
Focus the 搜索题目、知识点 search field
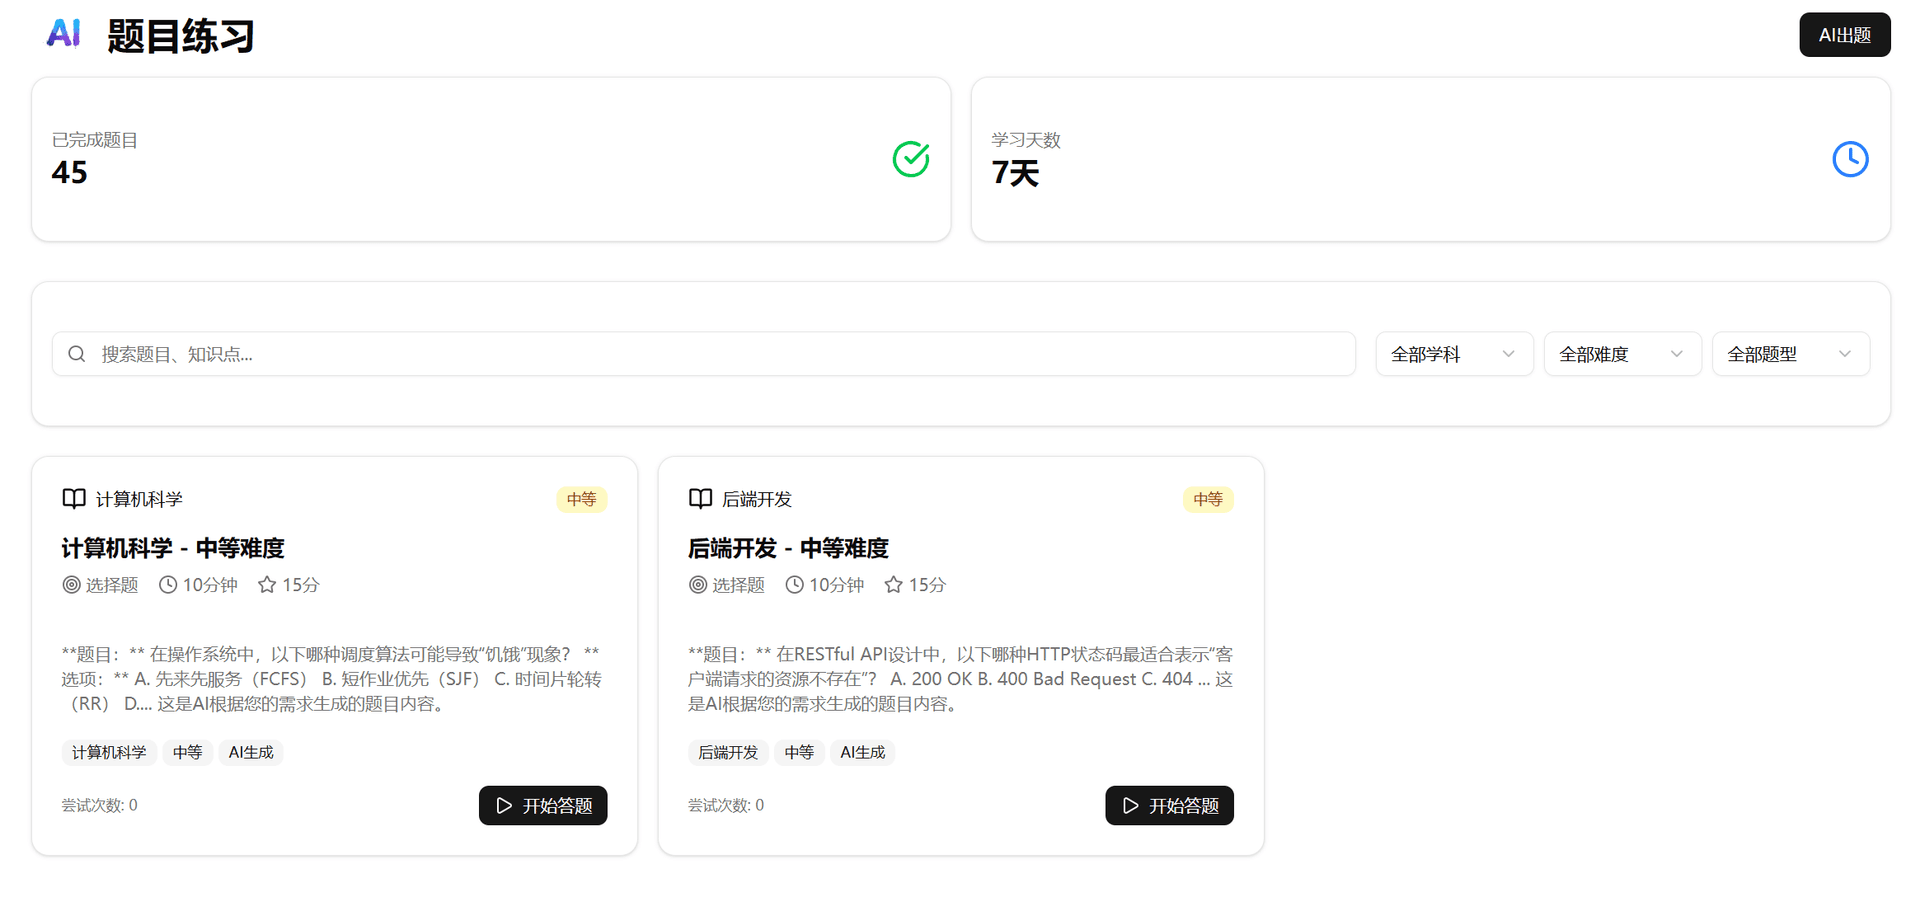(x=720, y=354)
